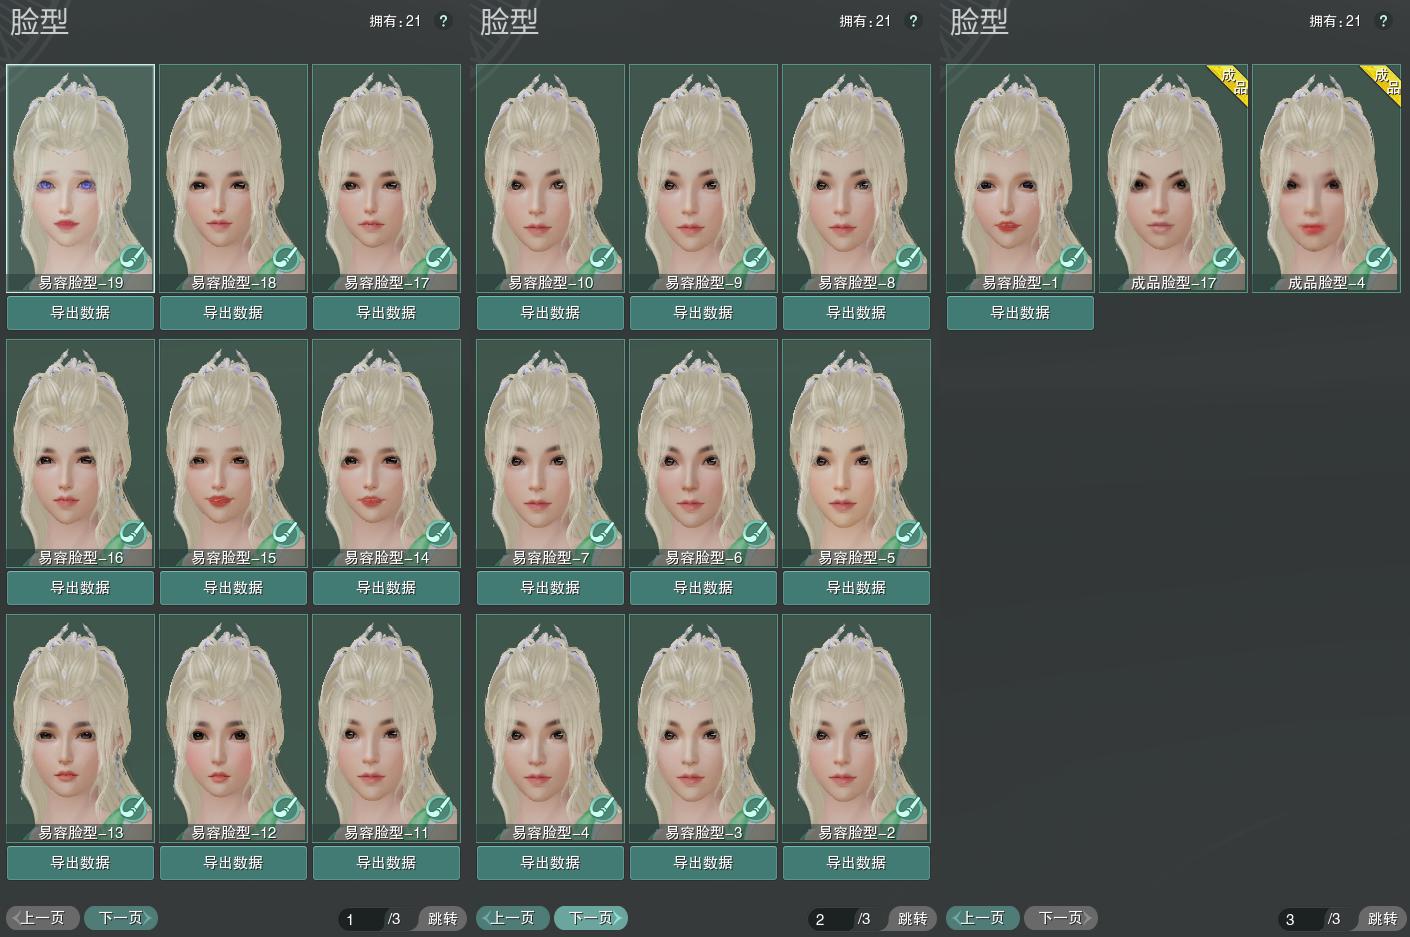Export data for 易容脸型-1
Screen dimensions: 1410x937
pos(1020,313)
